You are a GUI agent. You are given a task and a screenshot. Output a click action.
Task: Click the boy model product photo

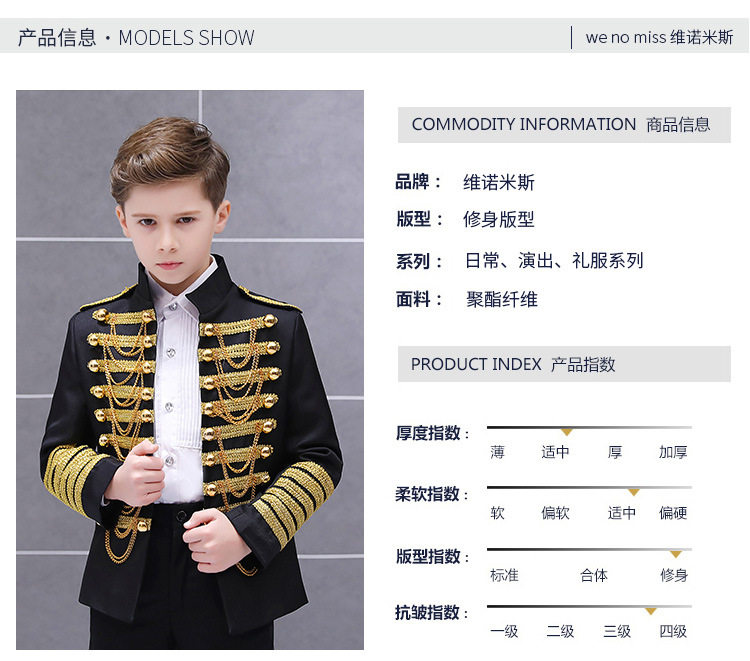point(190,370)
